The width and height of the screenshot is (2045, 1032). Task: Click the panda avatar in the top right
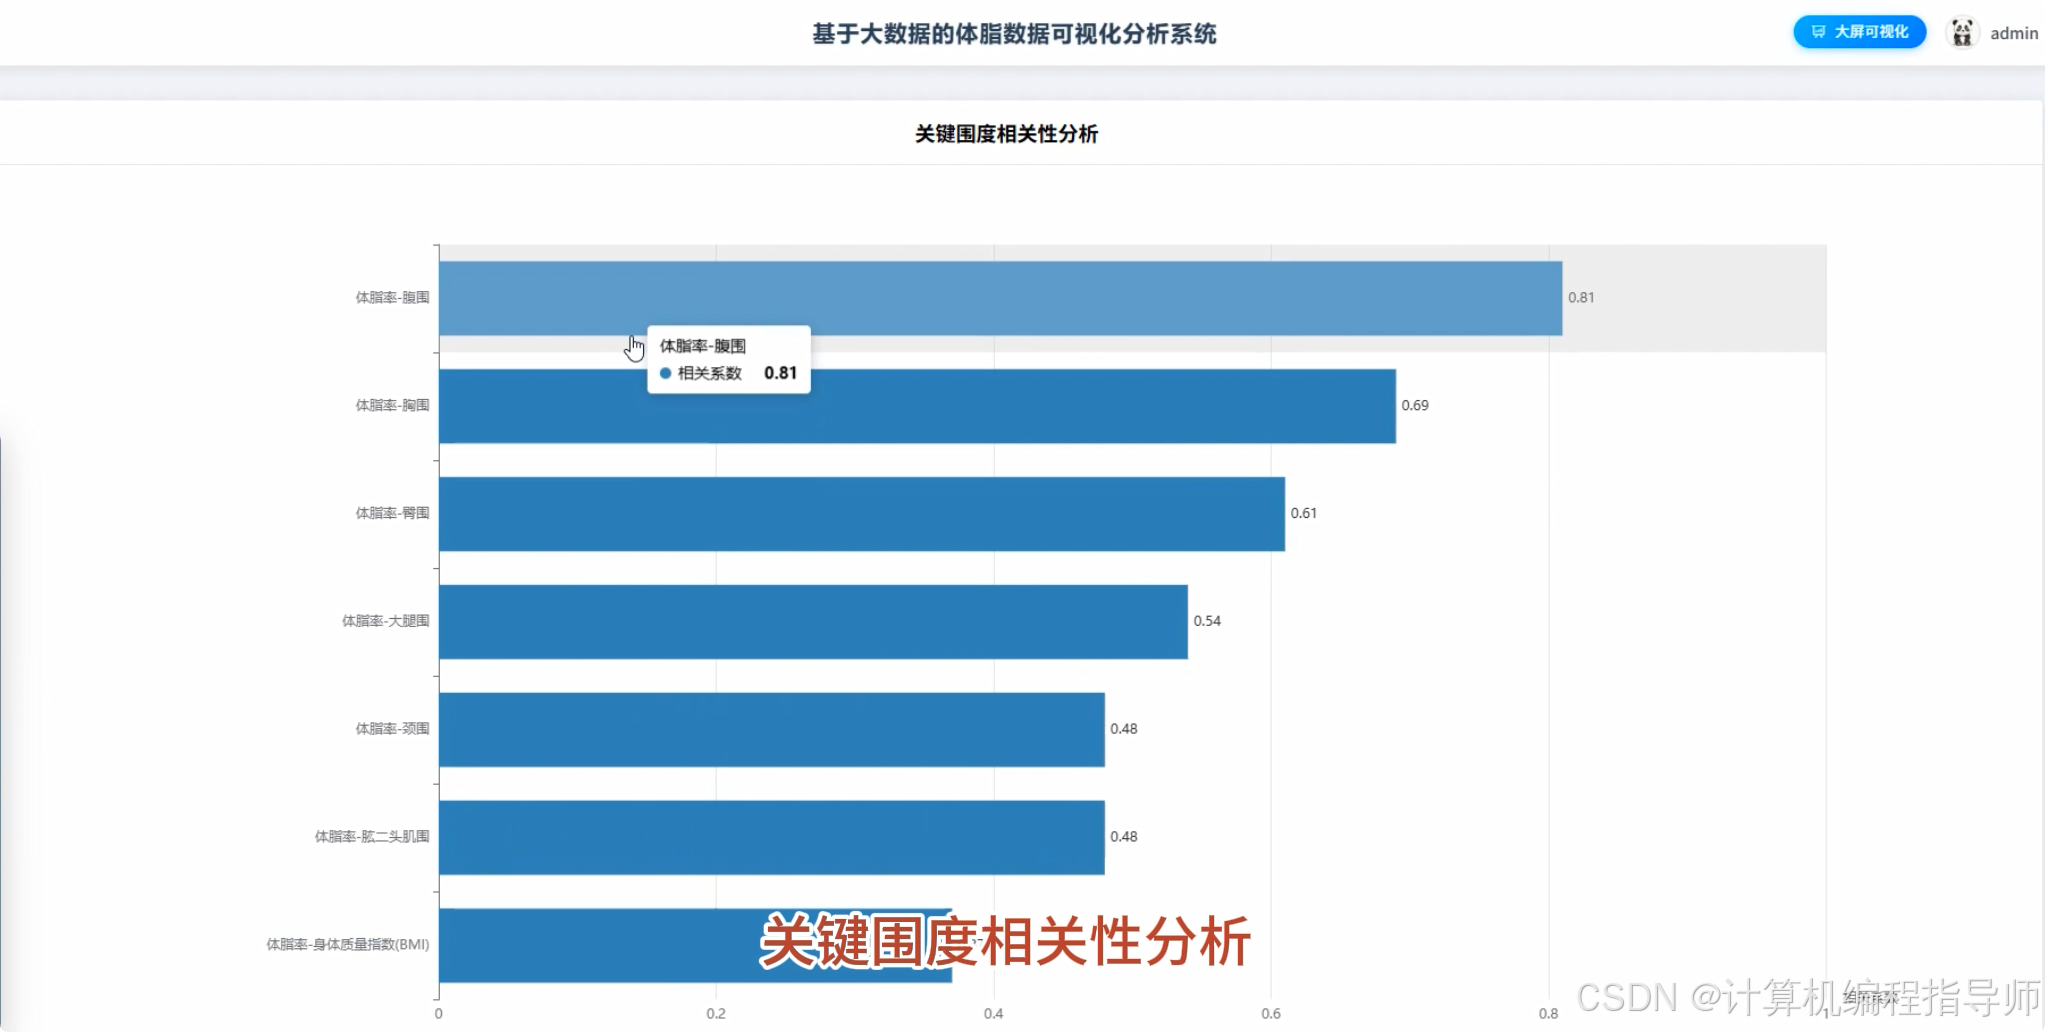coord(1963,31)
